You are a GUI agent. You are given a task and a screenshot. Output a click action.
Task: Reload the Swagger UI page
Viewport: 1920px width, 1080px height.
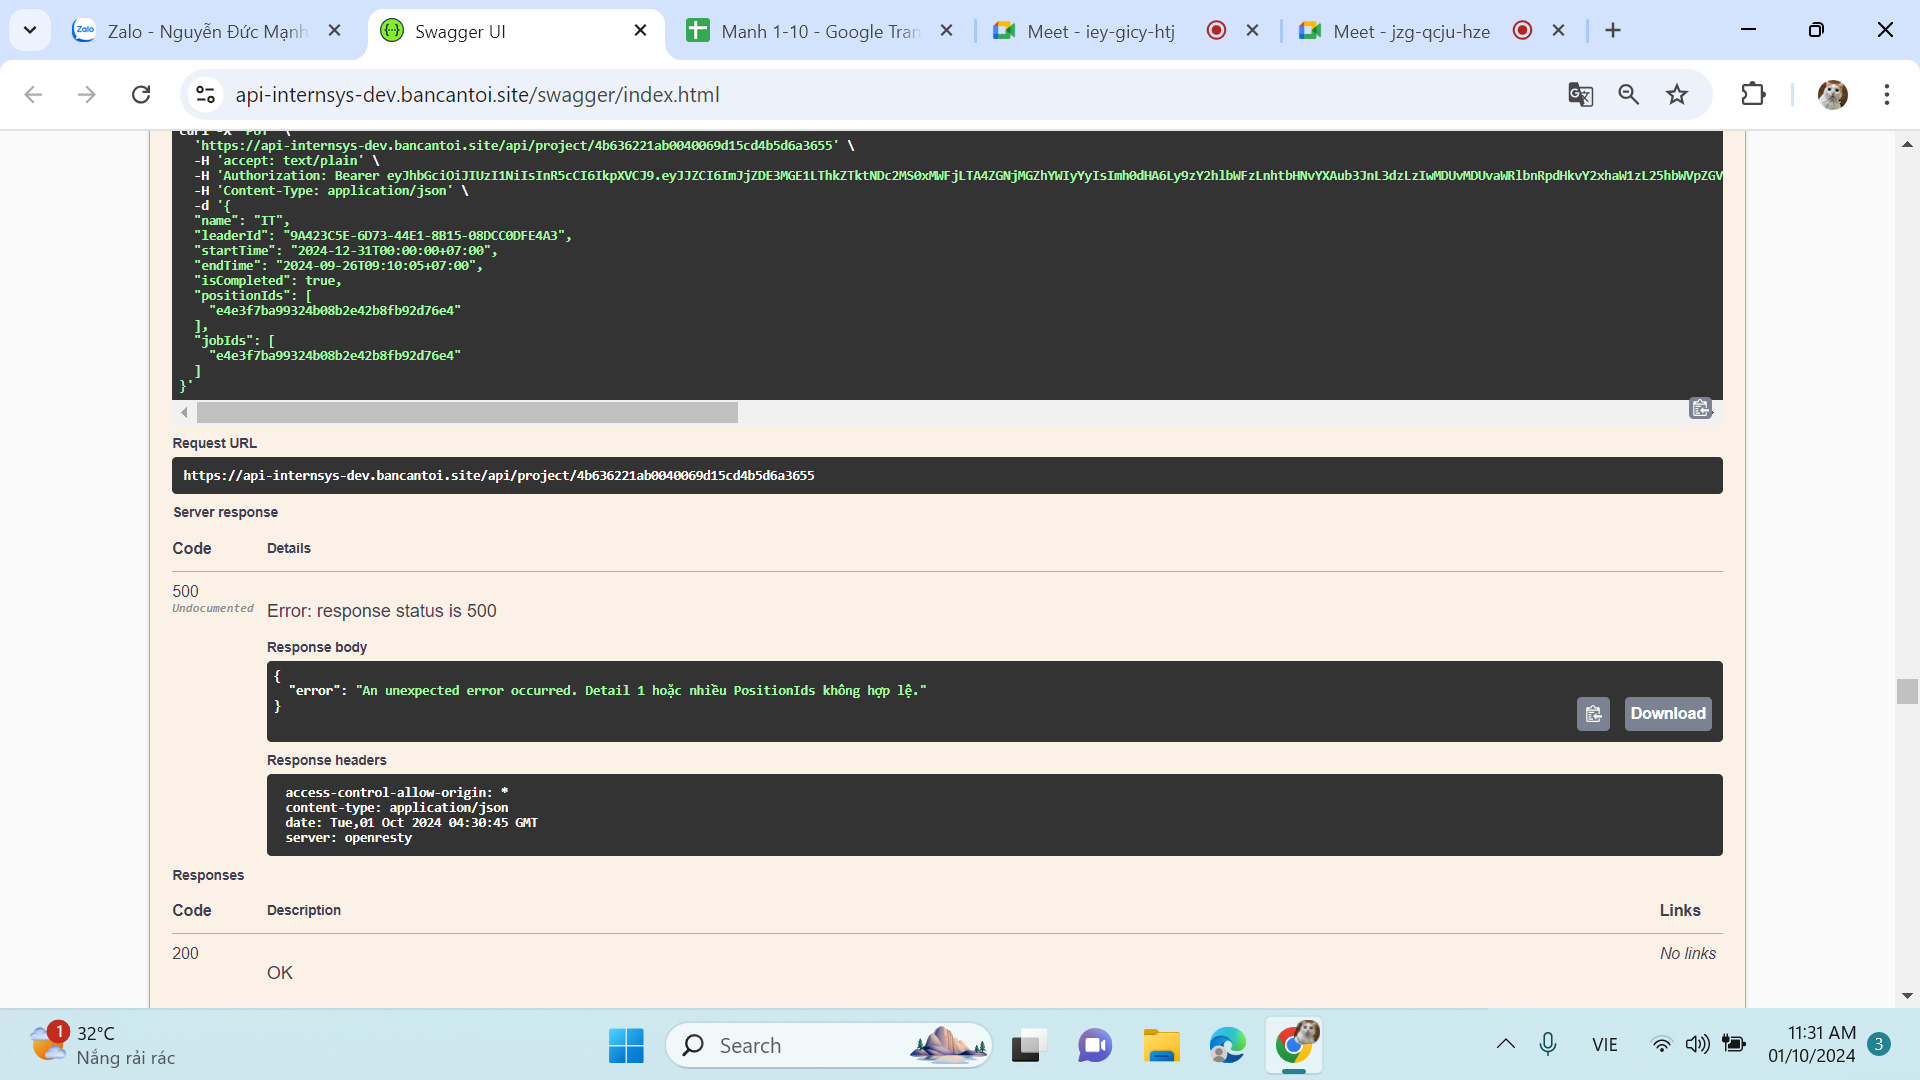pos(141,95)
